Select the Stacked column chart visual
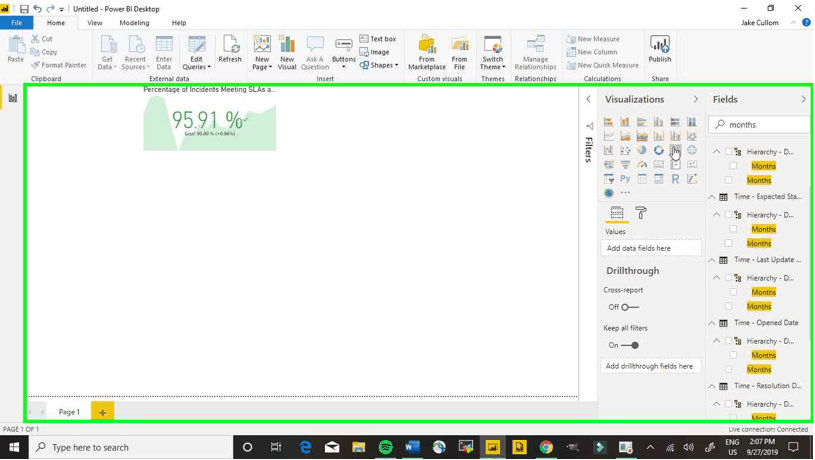 [x=625, y=122]
